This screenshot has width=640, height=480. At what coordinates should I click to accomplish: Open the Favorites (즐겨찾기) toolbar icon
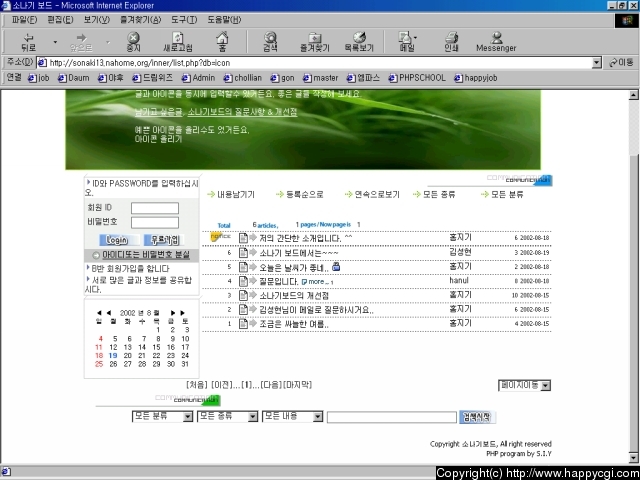[315, 42]
